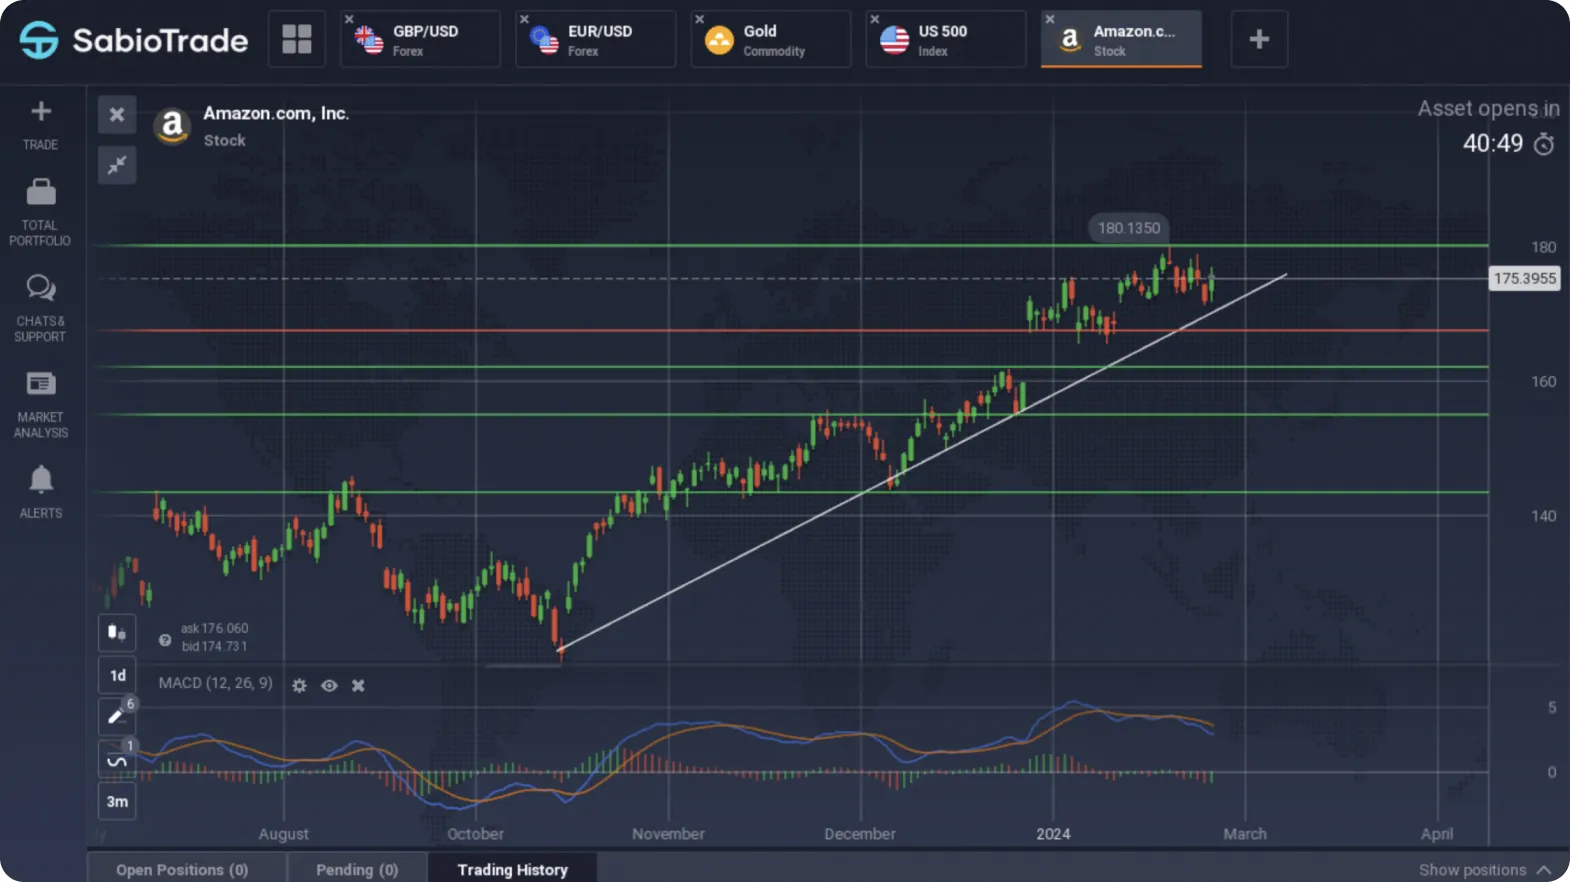This screenshot has width=1570, height=882.
Task: Toggle MACD indicator visibility eye
Action: click(x=329, y=685)
